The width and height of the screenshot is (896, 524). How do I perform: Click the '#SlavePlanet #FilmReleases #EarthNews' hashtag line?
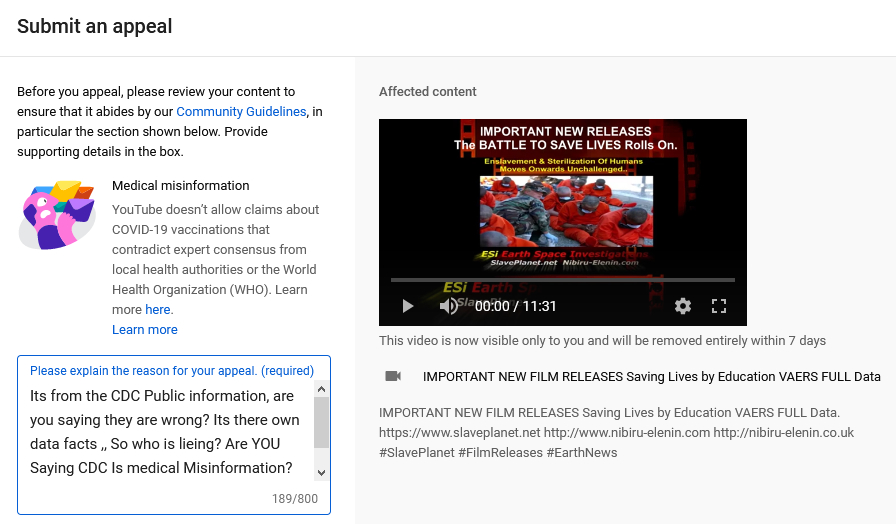coord(498,453)
